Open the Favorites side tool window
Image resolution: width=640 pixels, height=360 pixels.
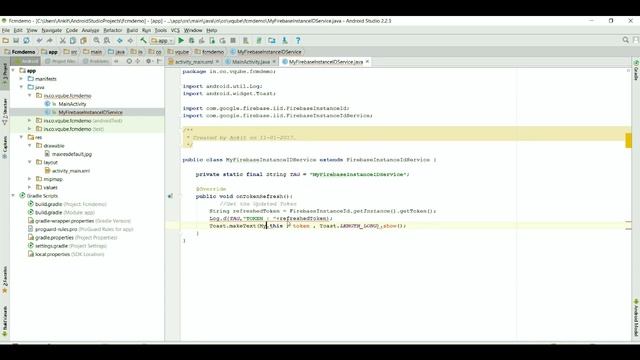tap(5, 280)
